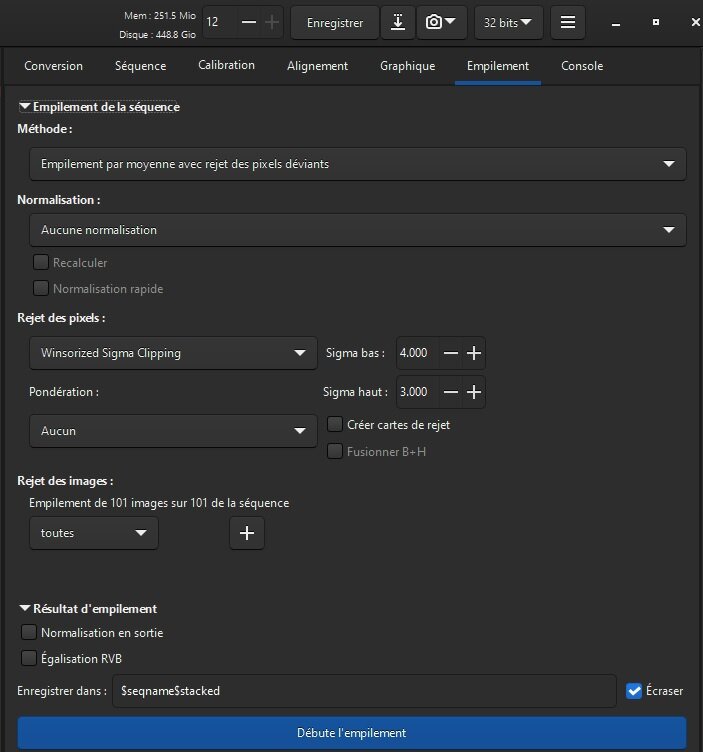Click the plus button beside image rejection filter
Screen dimensions: 703x752
coord(247,533)
